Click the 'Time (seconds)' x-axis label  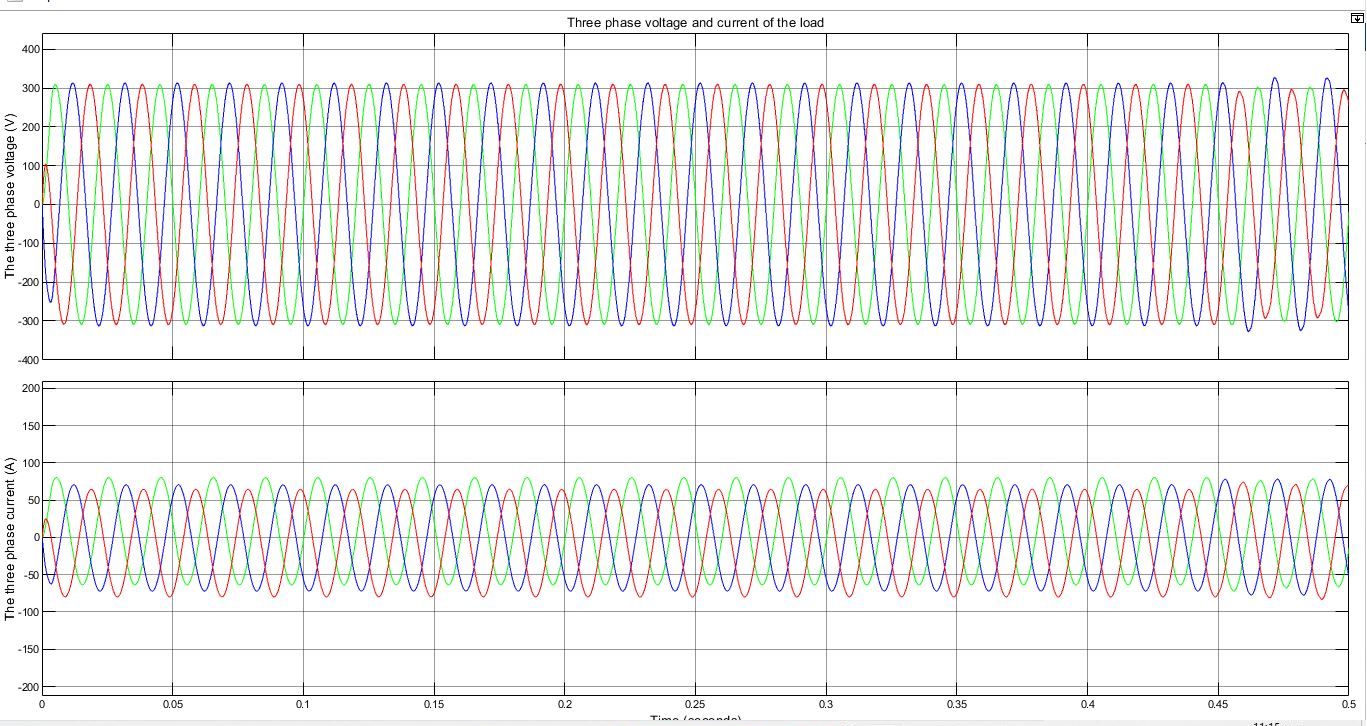(x=695, y=720)
